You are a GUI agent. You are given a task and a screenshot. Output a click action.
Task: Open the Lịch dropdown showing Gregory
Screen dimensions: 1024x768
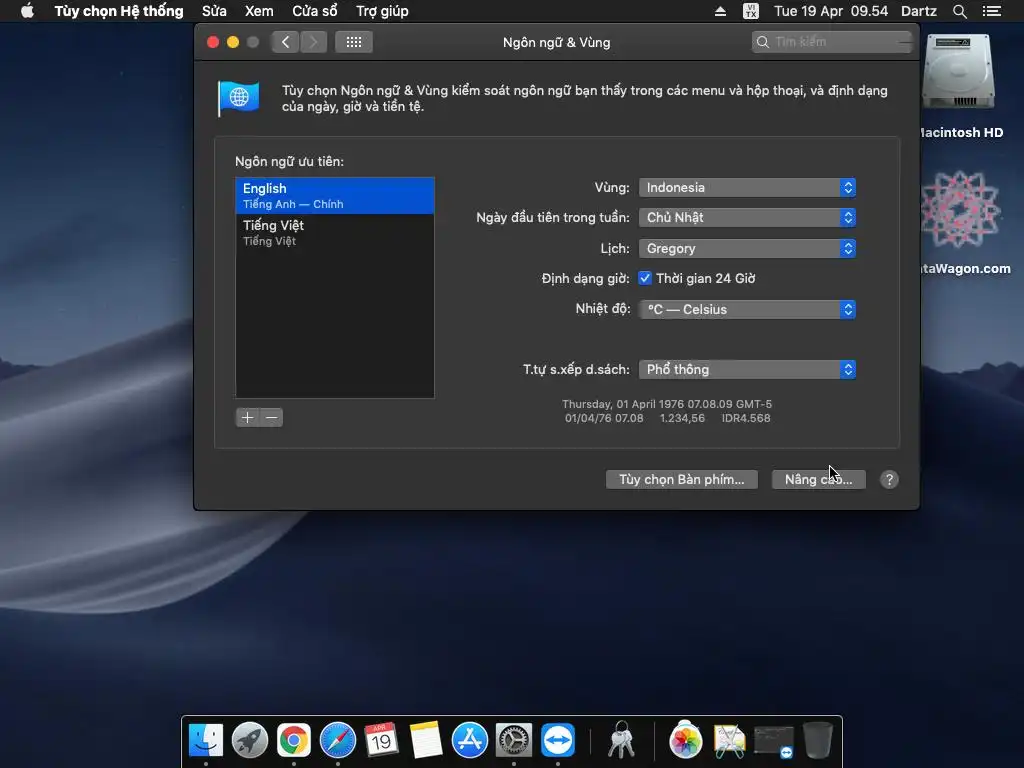[747, 248]
